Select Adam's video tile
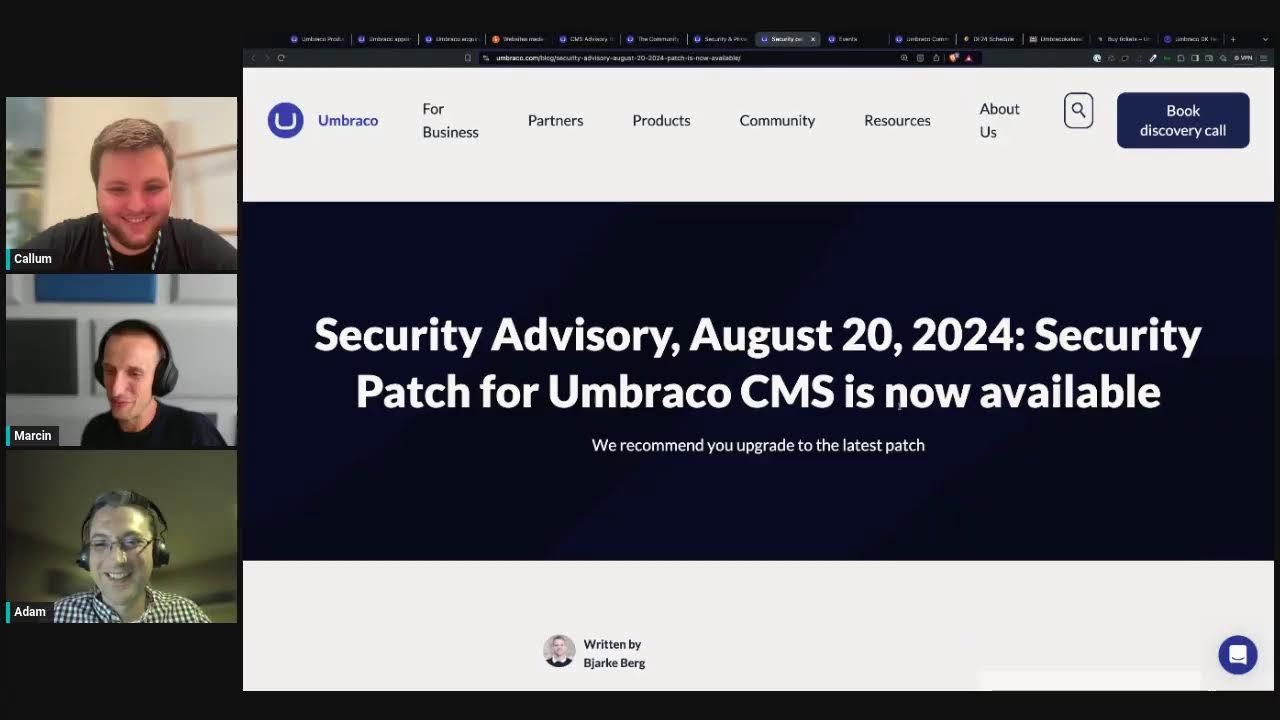The height and width of the screenshot is (720, 1280). [x=121, y=537]
